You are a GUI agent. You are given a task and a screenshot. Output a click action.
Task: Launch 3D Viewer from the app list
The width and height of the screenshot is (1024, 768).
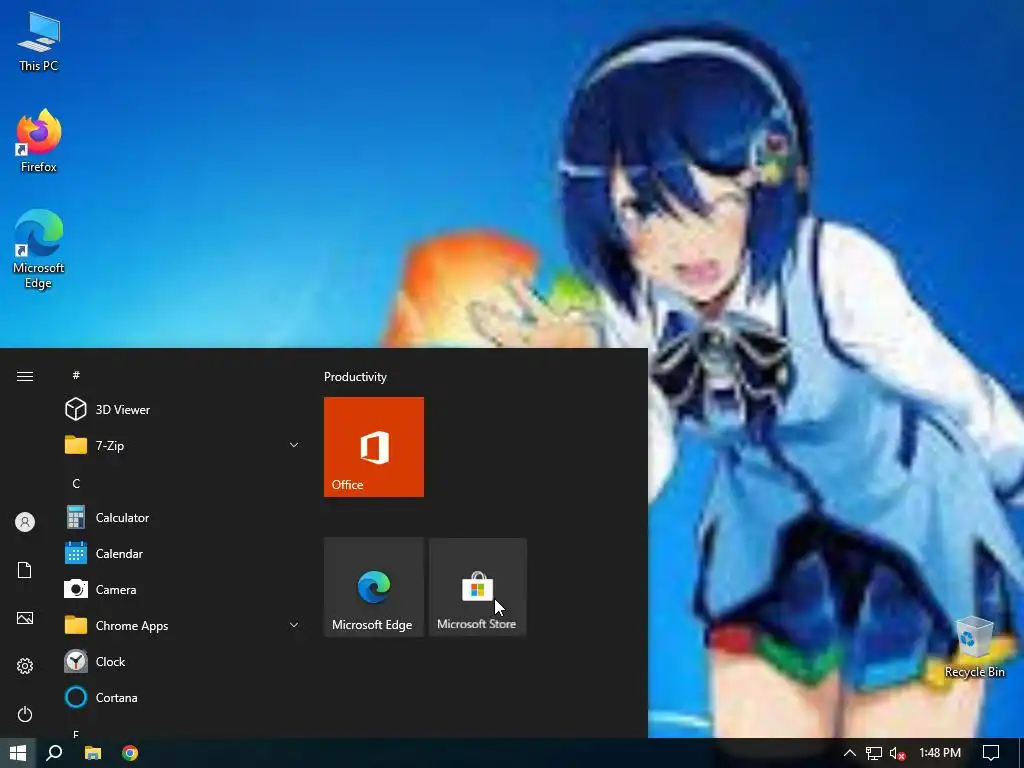pyautogui.click(x=183, y=409)
